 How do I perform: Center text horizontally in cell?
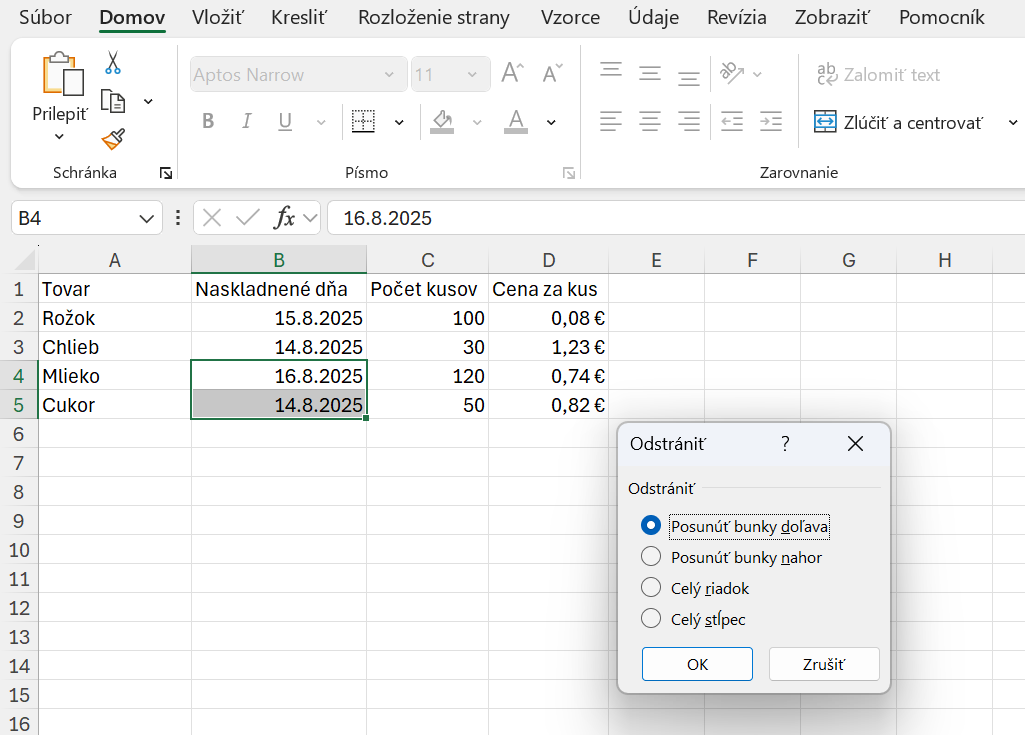[650, 122]
